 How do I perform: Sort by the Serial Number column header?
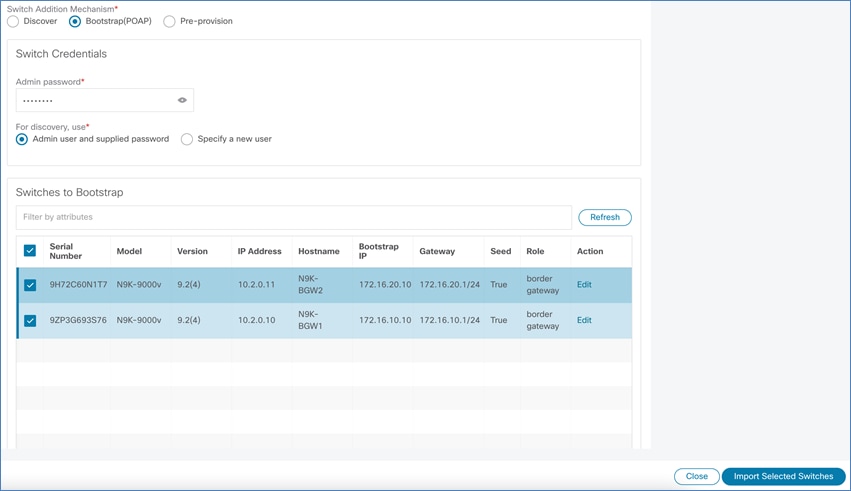coord(66,251)
